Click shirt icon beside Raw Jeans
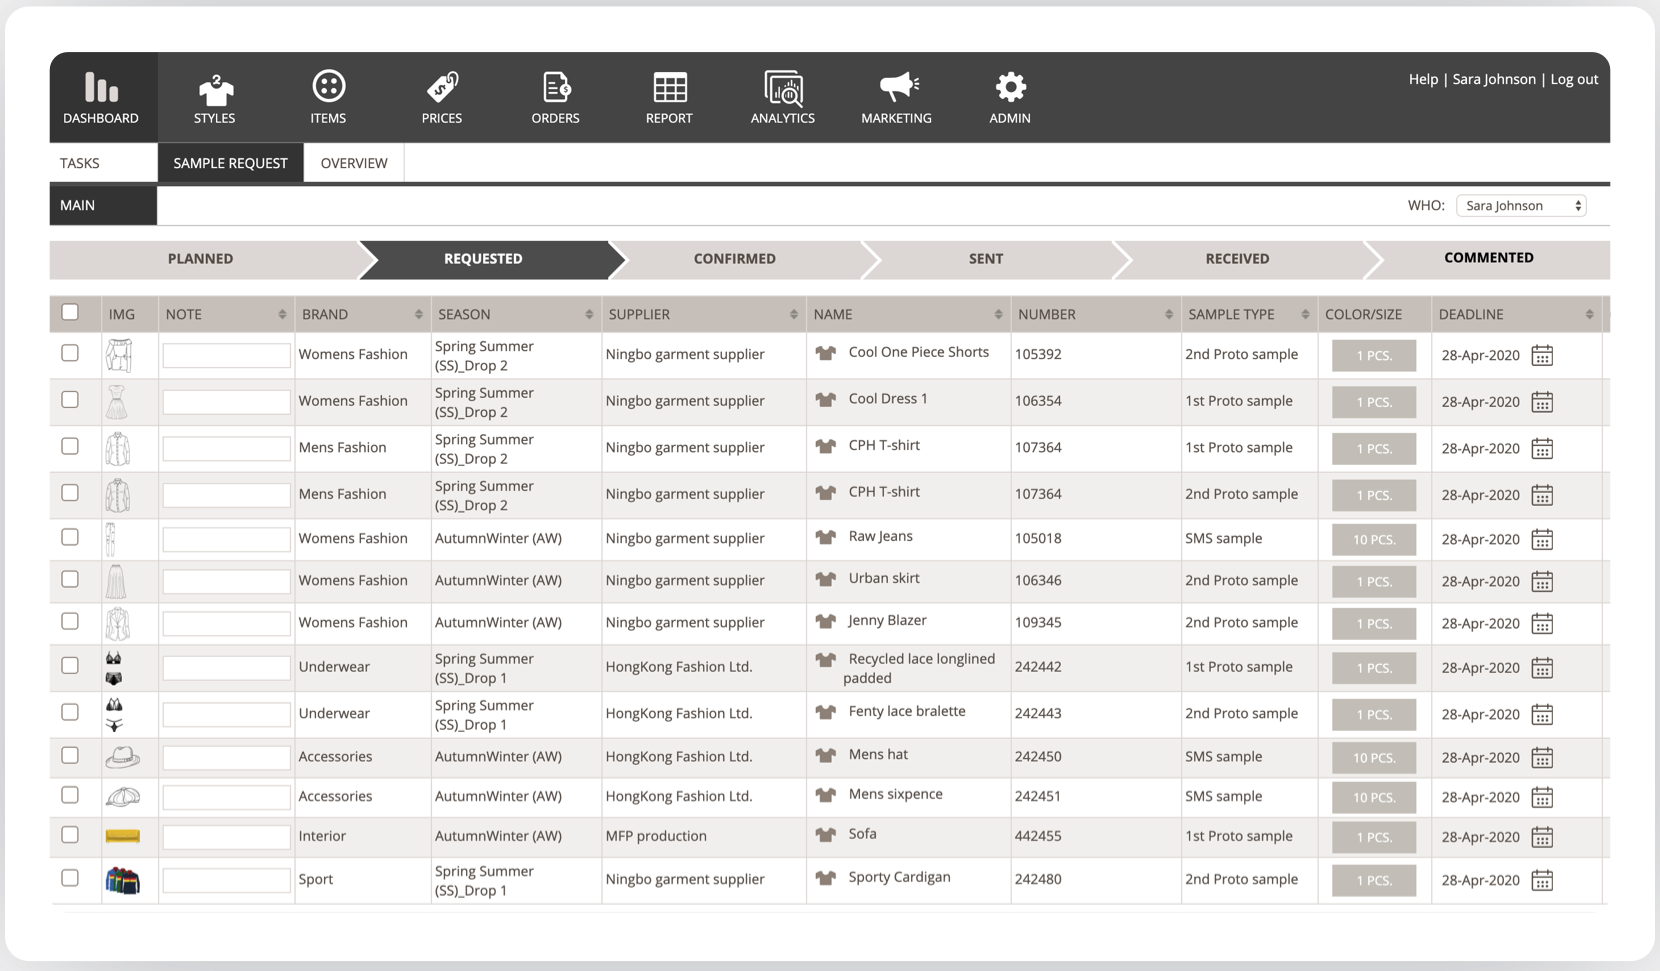The width and height of the screenshot is (1660, 971). click(825, 537)
